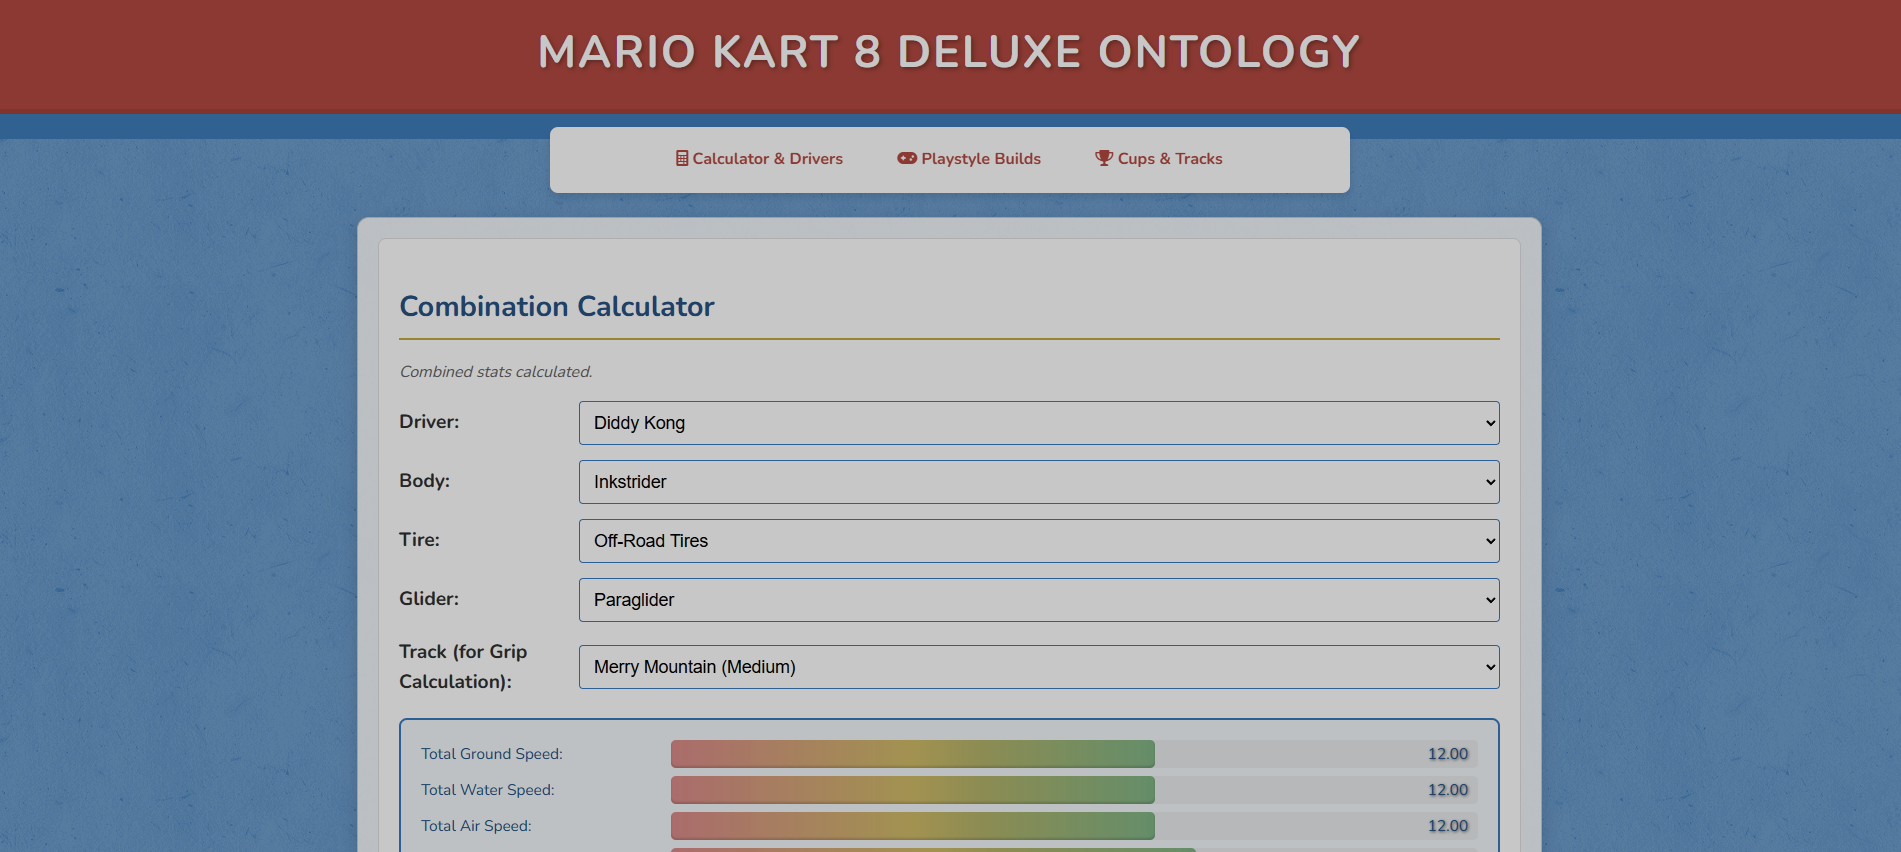Screen dimensions: 1901x852
Task: Go to Cups & Tracks tab
Action: coord(1159,159)
